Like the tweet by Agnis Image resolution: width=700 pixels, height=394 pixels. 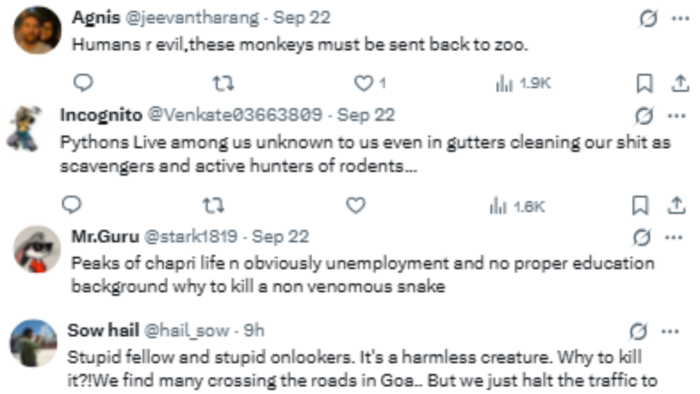(x=370, y=83)
